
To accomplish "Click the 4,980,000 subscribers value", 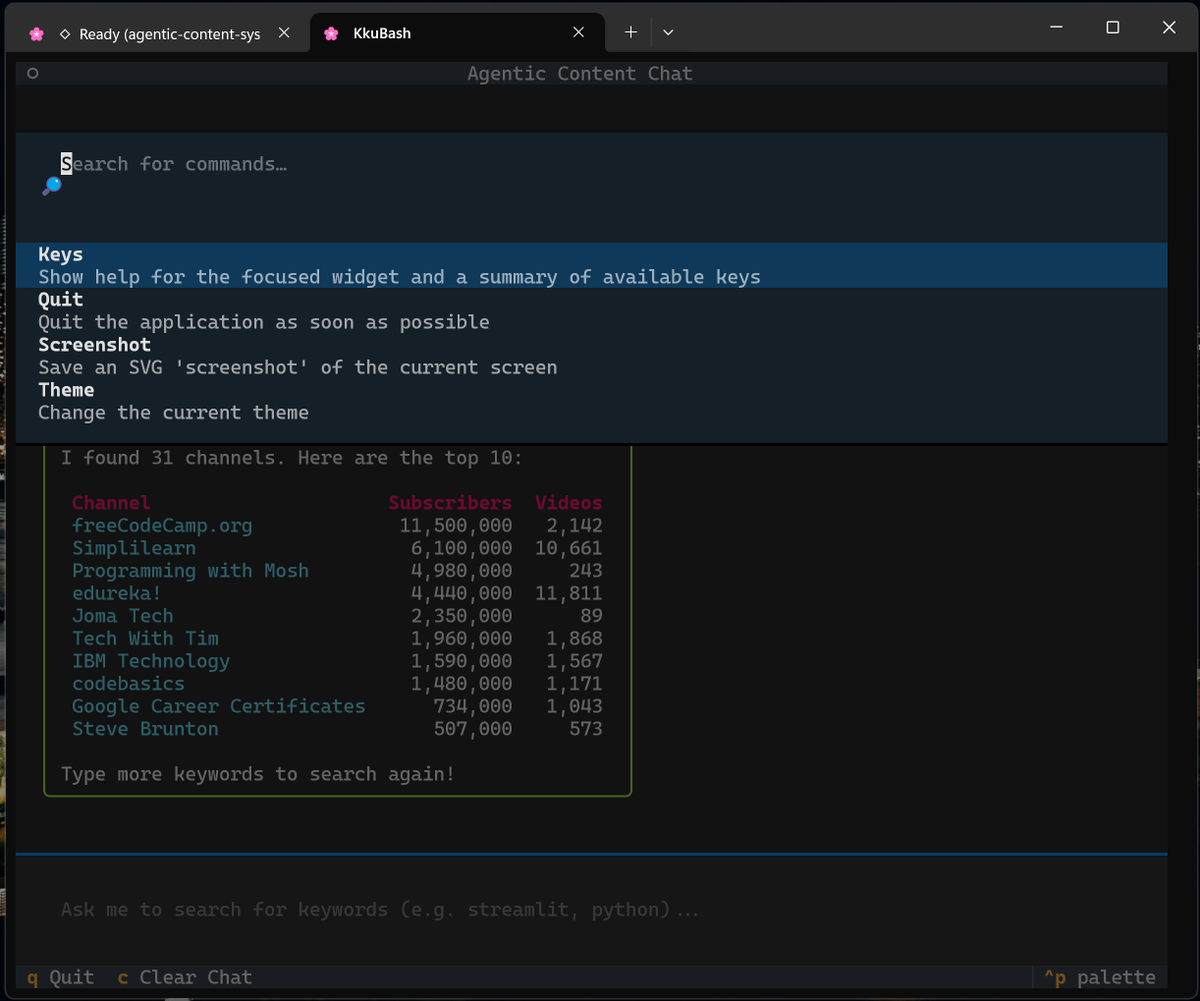I will [462, 571].
